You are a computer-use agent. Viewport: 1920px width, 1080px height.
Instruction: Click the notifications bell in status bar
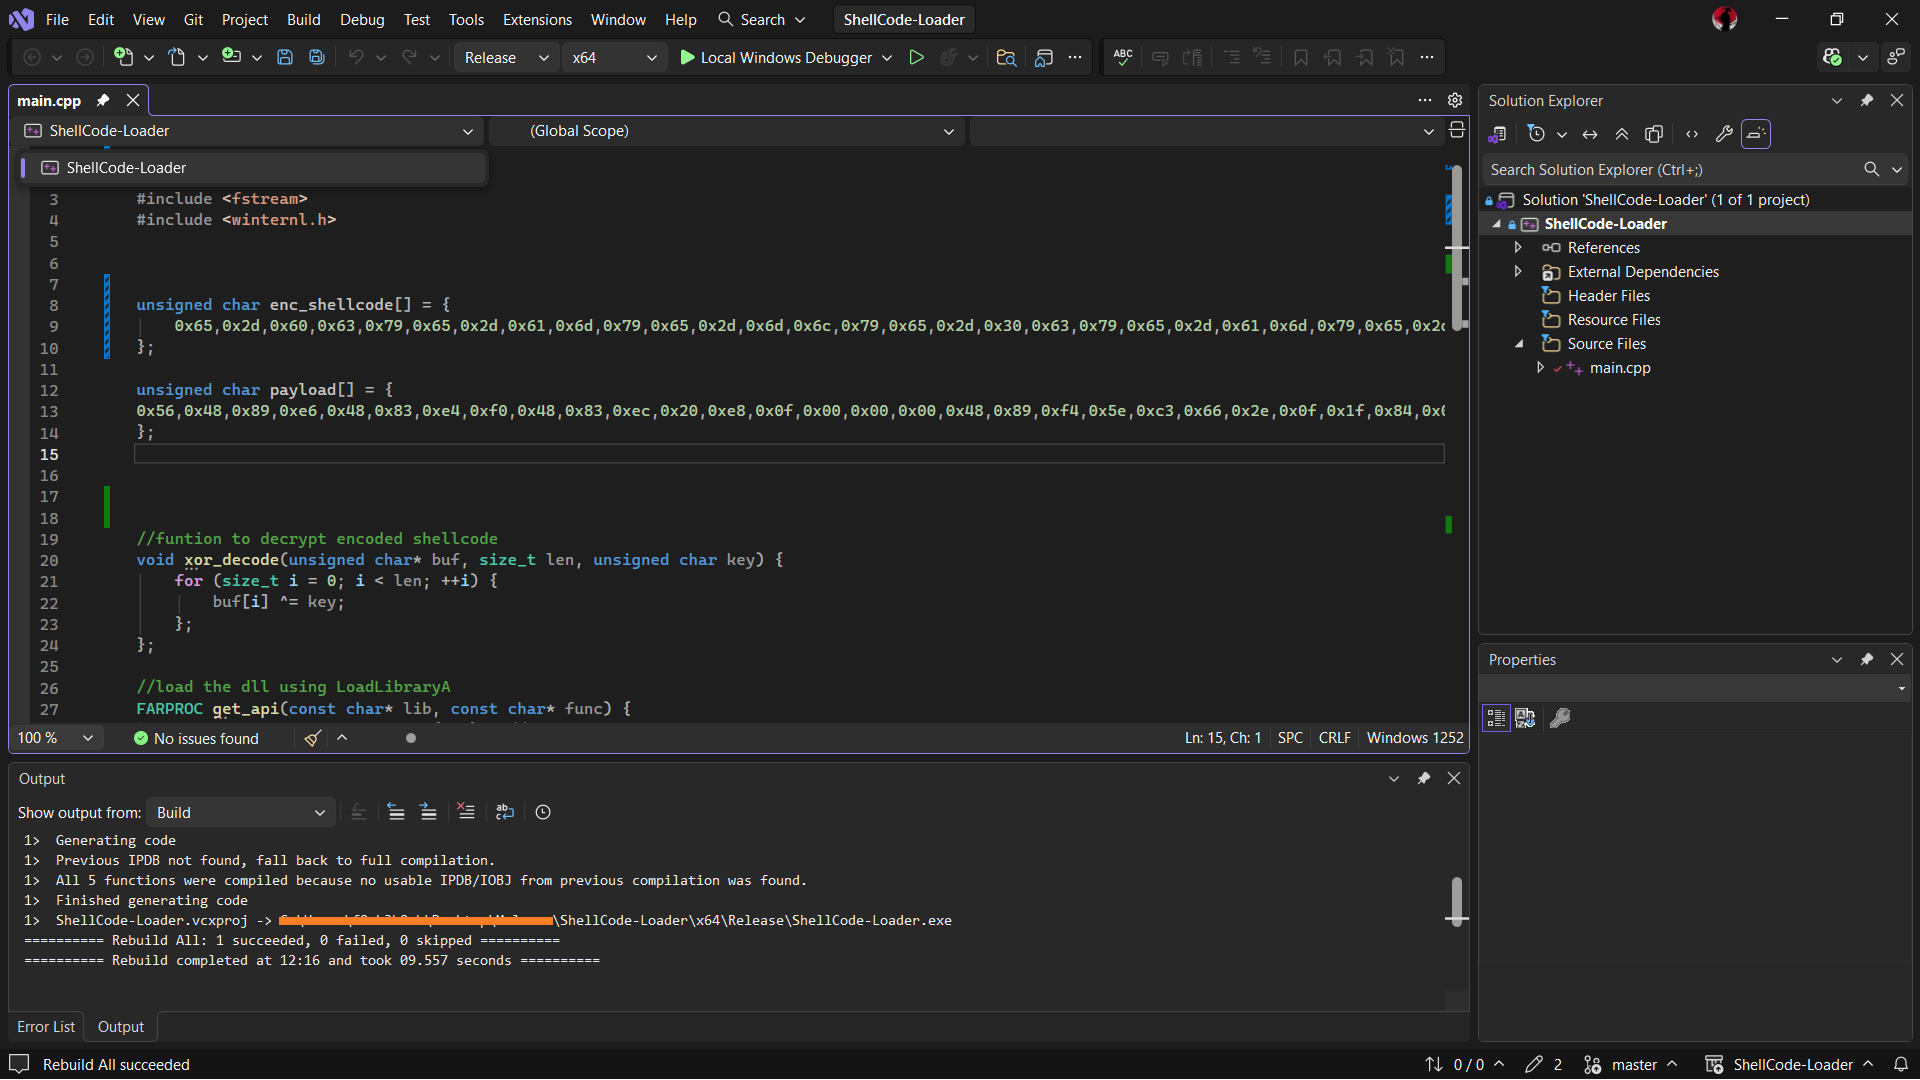point(1901,1064)
